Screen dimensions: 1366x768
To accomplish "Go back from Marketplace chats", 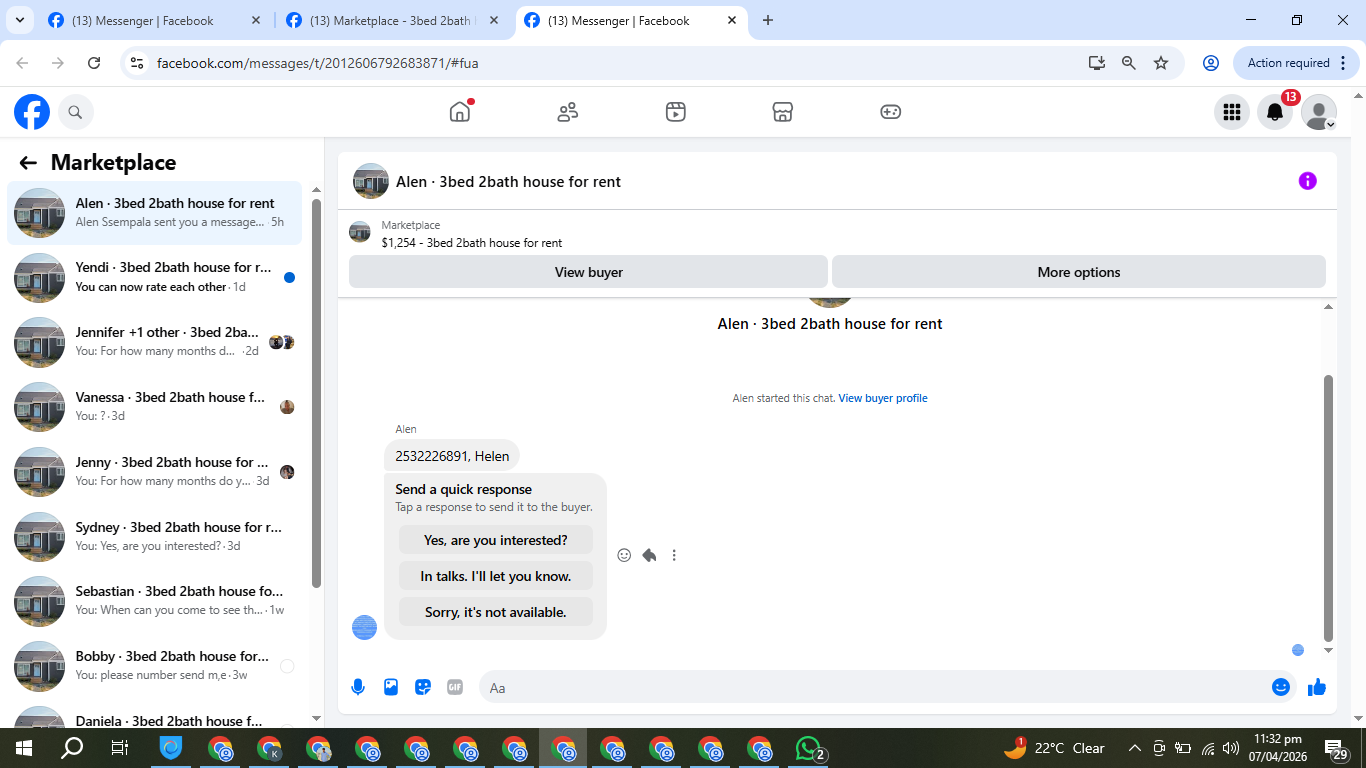I will [x=28, y=163].
